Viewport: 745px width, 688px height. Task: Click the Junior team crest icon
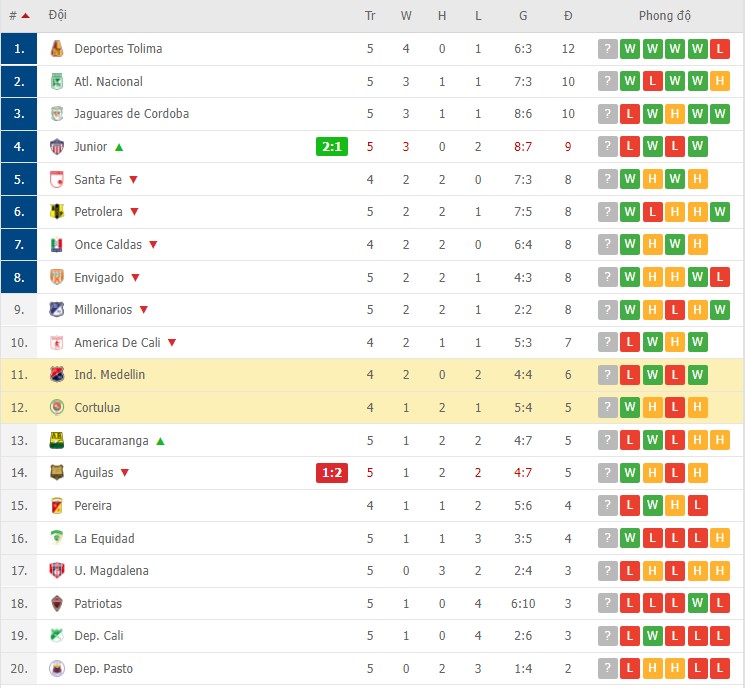tap(57, 147)
